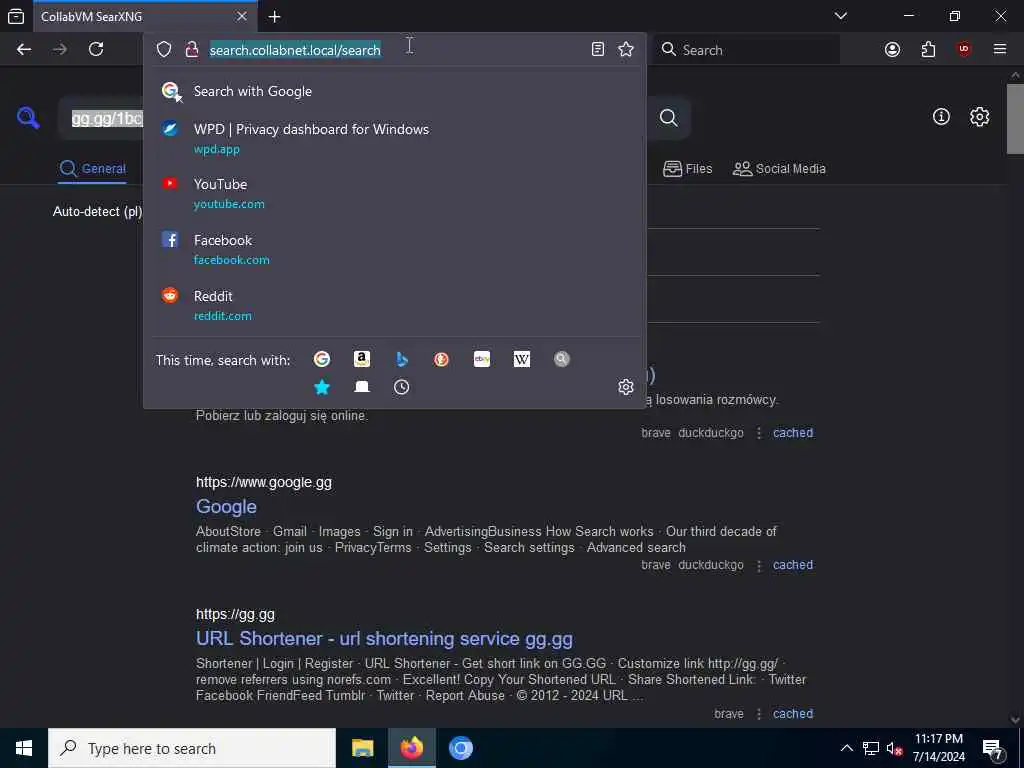Open File Explorer from the taskbar

pyautogui.click(x=362, y=748)
